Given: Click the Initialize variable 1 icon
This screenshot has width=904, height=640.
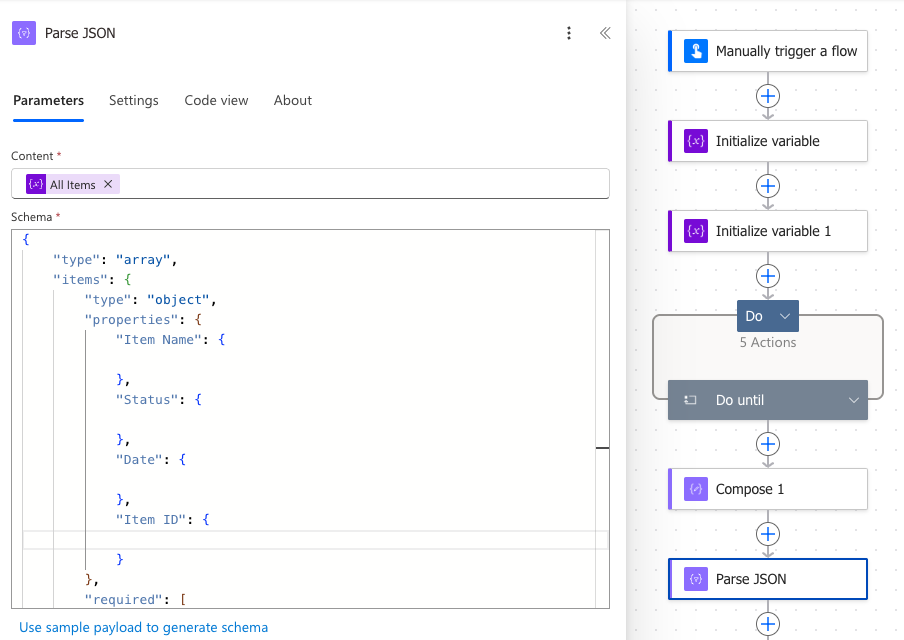Looking at the screenshot, I should click(696, 231).
